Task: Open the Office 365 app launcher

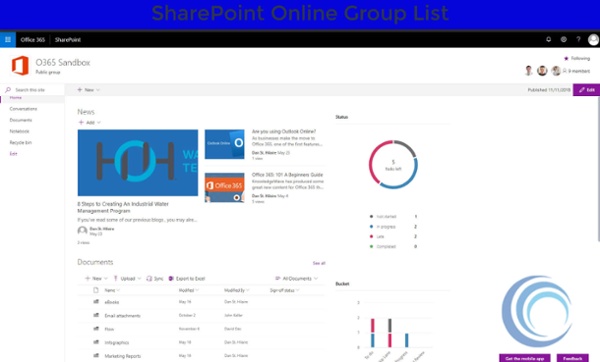Action: click(8, 39)
